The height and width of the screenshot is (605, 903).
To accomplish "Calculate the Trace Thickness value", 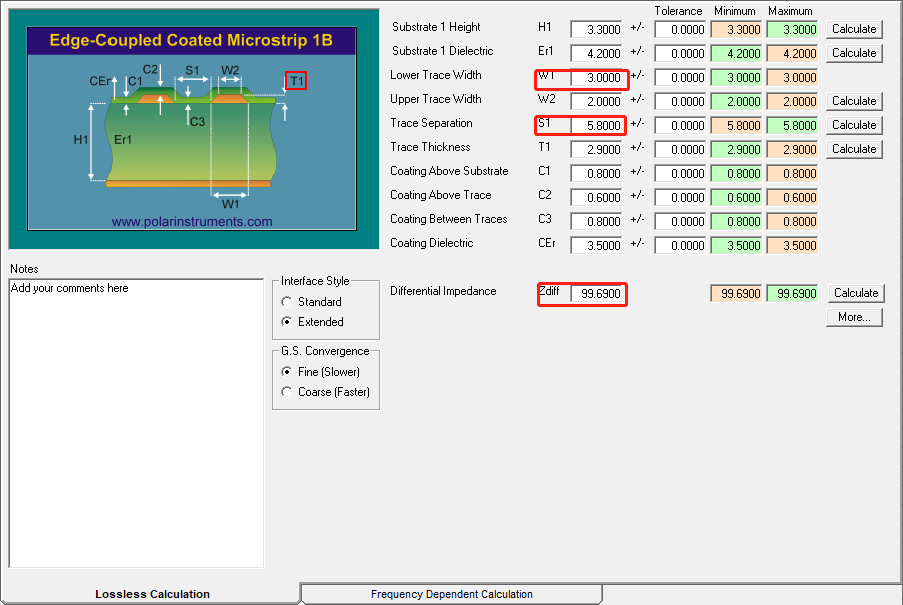I will (854, 149).
